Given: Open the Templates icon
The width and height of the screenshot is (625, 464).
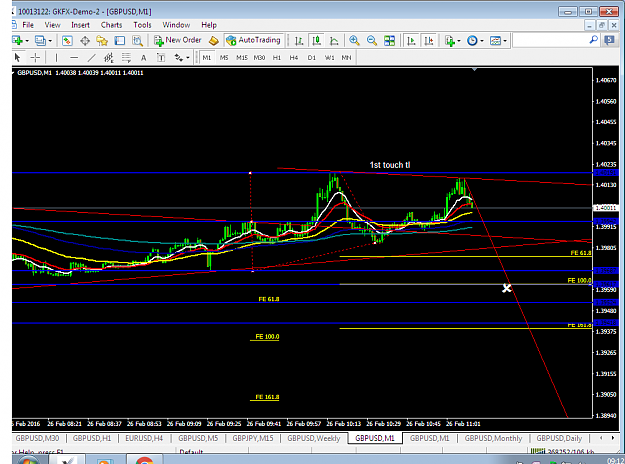Looking at the screenshot, I should tap(495, 40).
